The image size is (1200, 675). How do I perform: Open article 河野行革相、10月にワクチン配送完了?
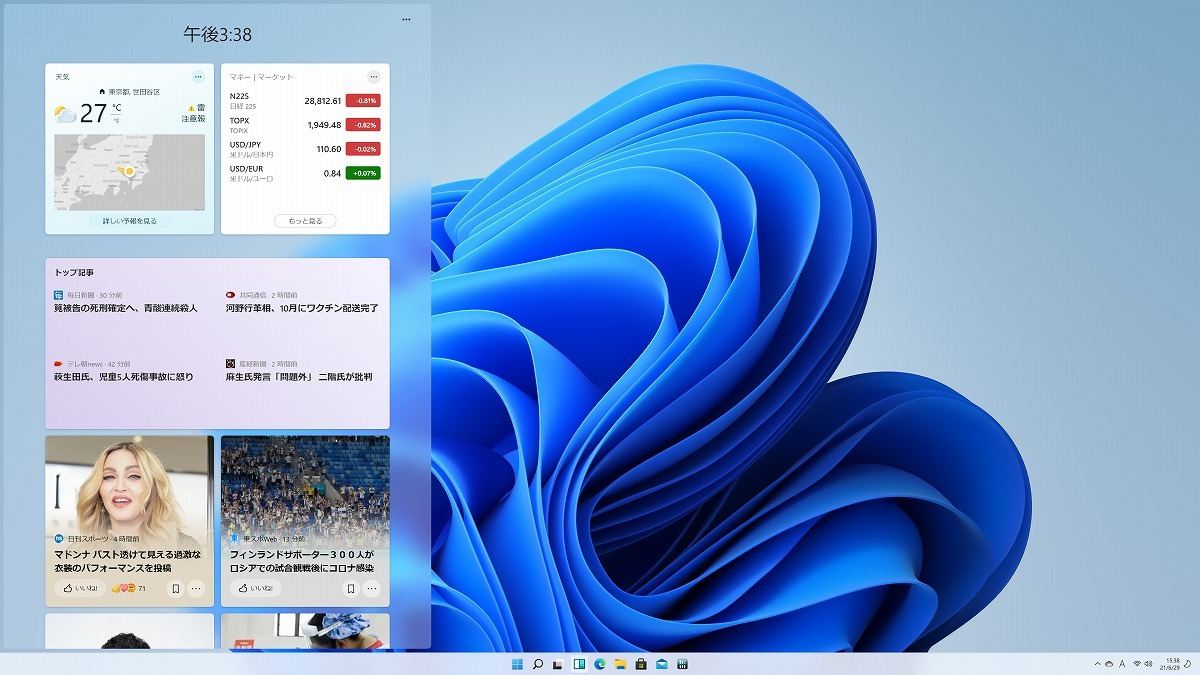(x=302, y=308)
